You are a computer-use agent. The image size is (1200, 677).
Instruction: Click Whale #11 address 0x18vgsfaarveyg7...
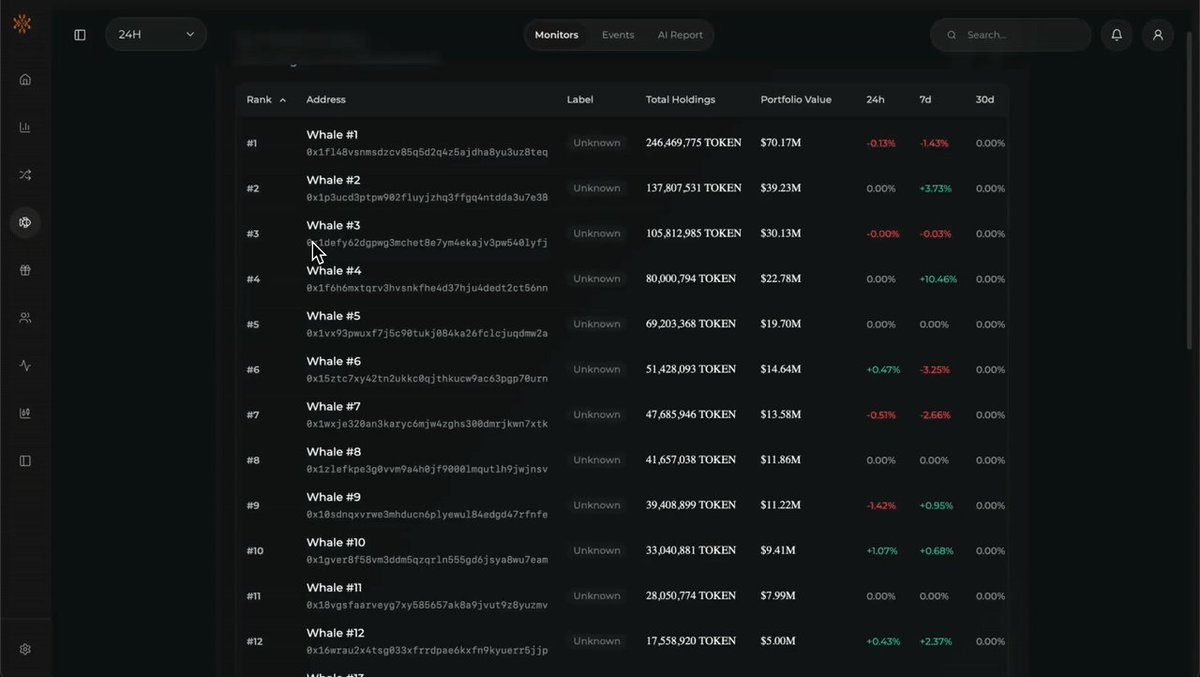coord(427,605)
